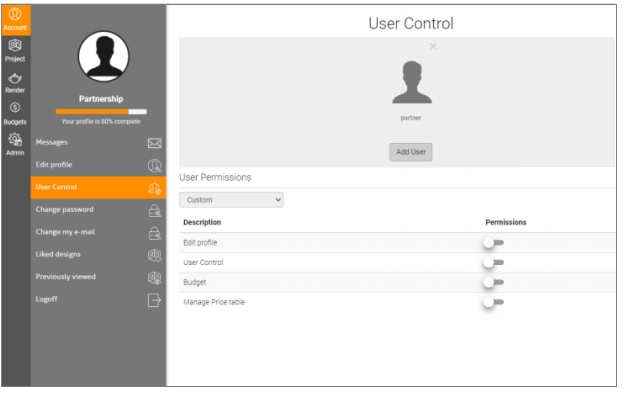The height and width of the screenshot is (397, 633).
Task: Open the Render teapot icon
Action: point(15,78)
